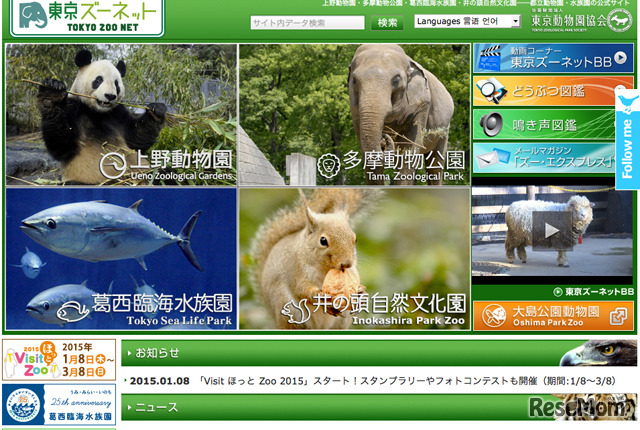Click the play arrow on the 東京ズーネットBB banner
Image resolution: width=640 pixels, height=430 pixels.
pyautogui.click(x=620, y=58)
